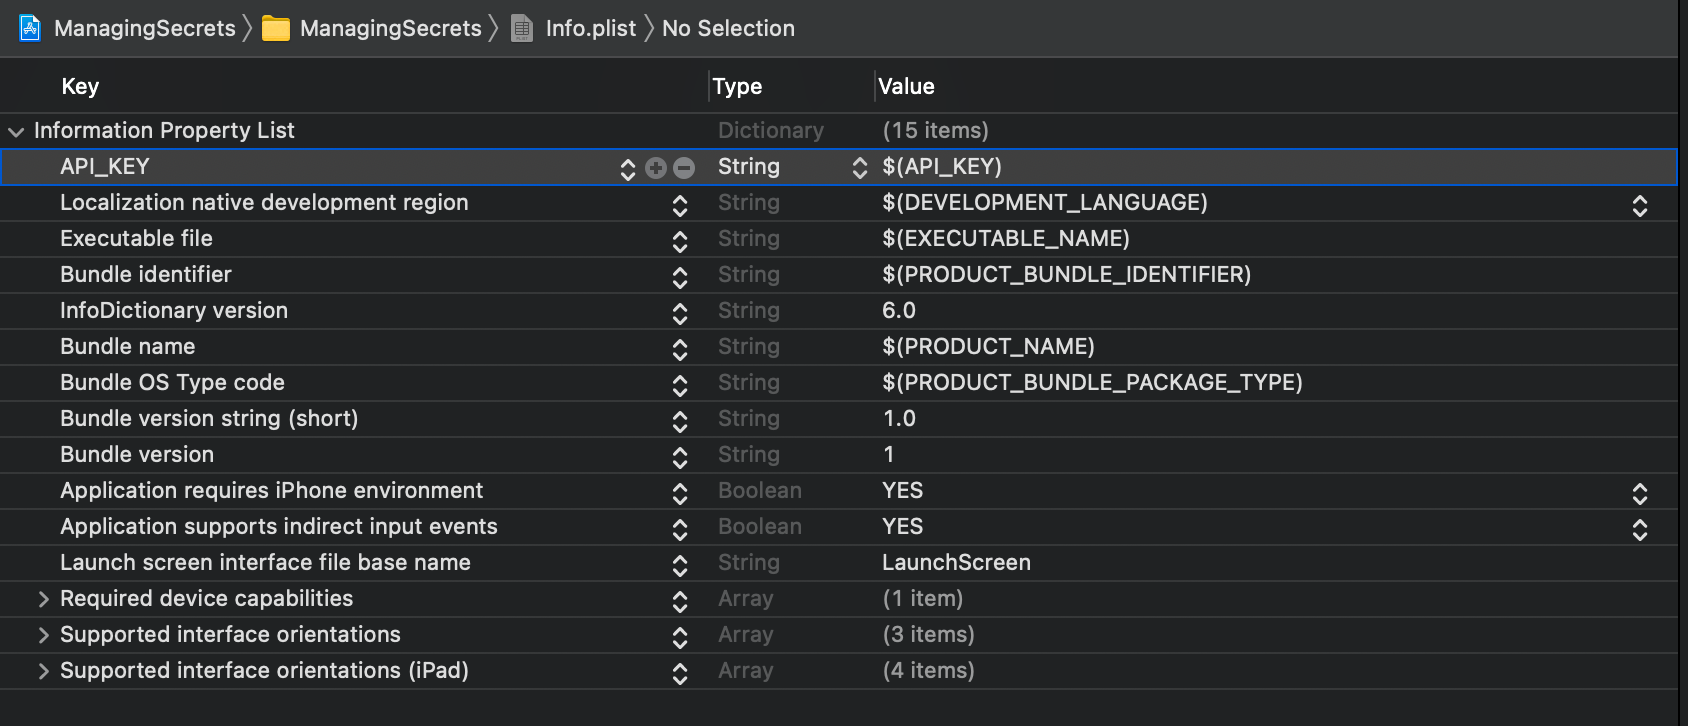Viewport: 1688px width, 726px height.
Task: Expand Supported interface orientations array
Action: tap(43, 635)
